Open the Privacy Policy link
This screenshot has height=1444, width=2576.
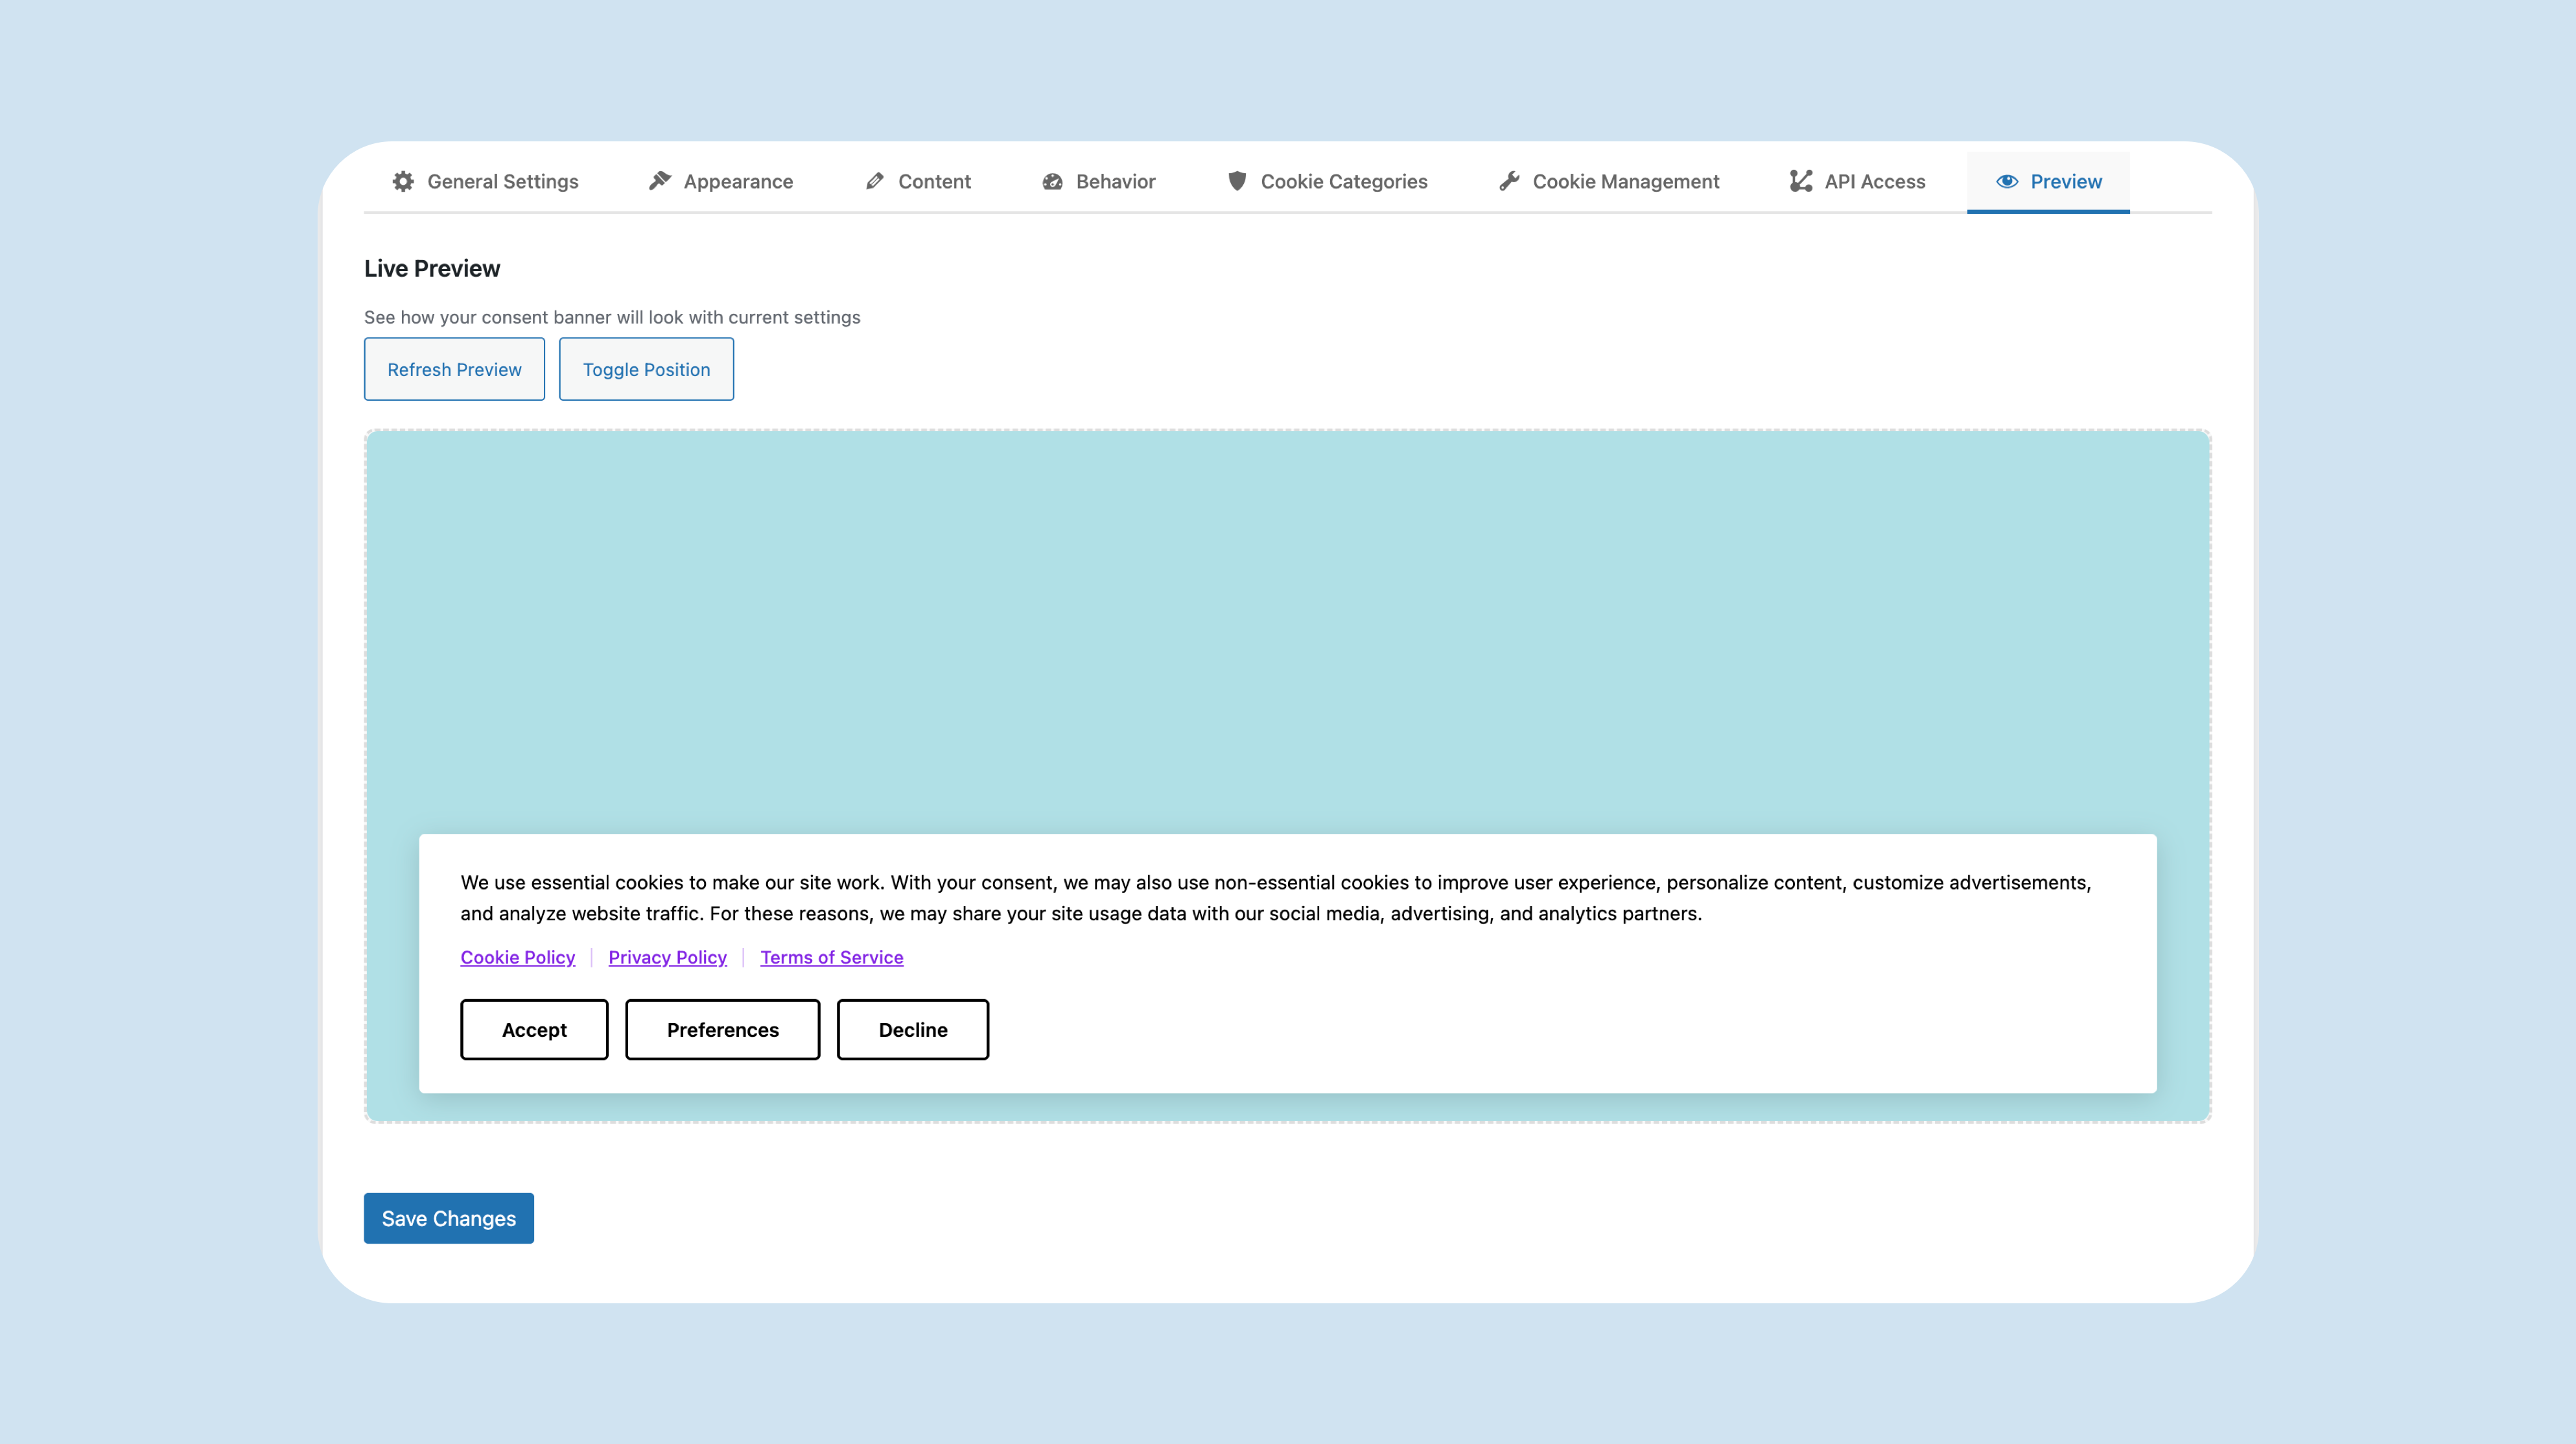(667, 957)
